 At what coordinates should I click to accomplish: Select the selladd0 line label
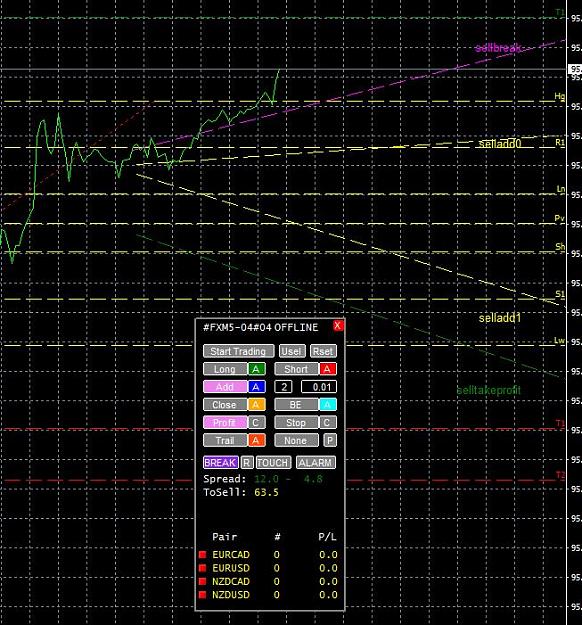tap(500, 143)
